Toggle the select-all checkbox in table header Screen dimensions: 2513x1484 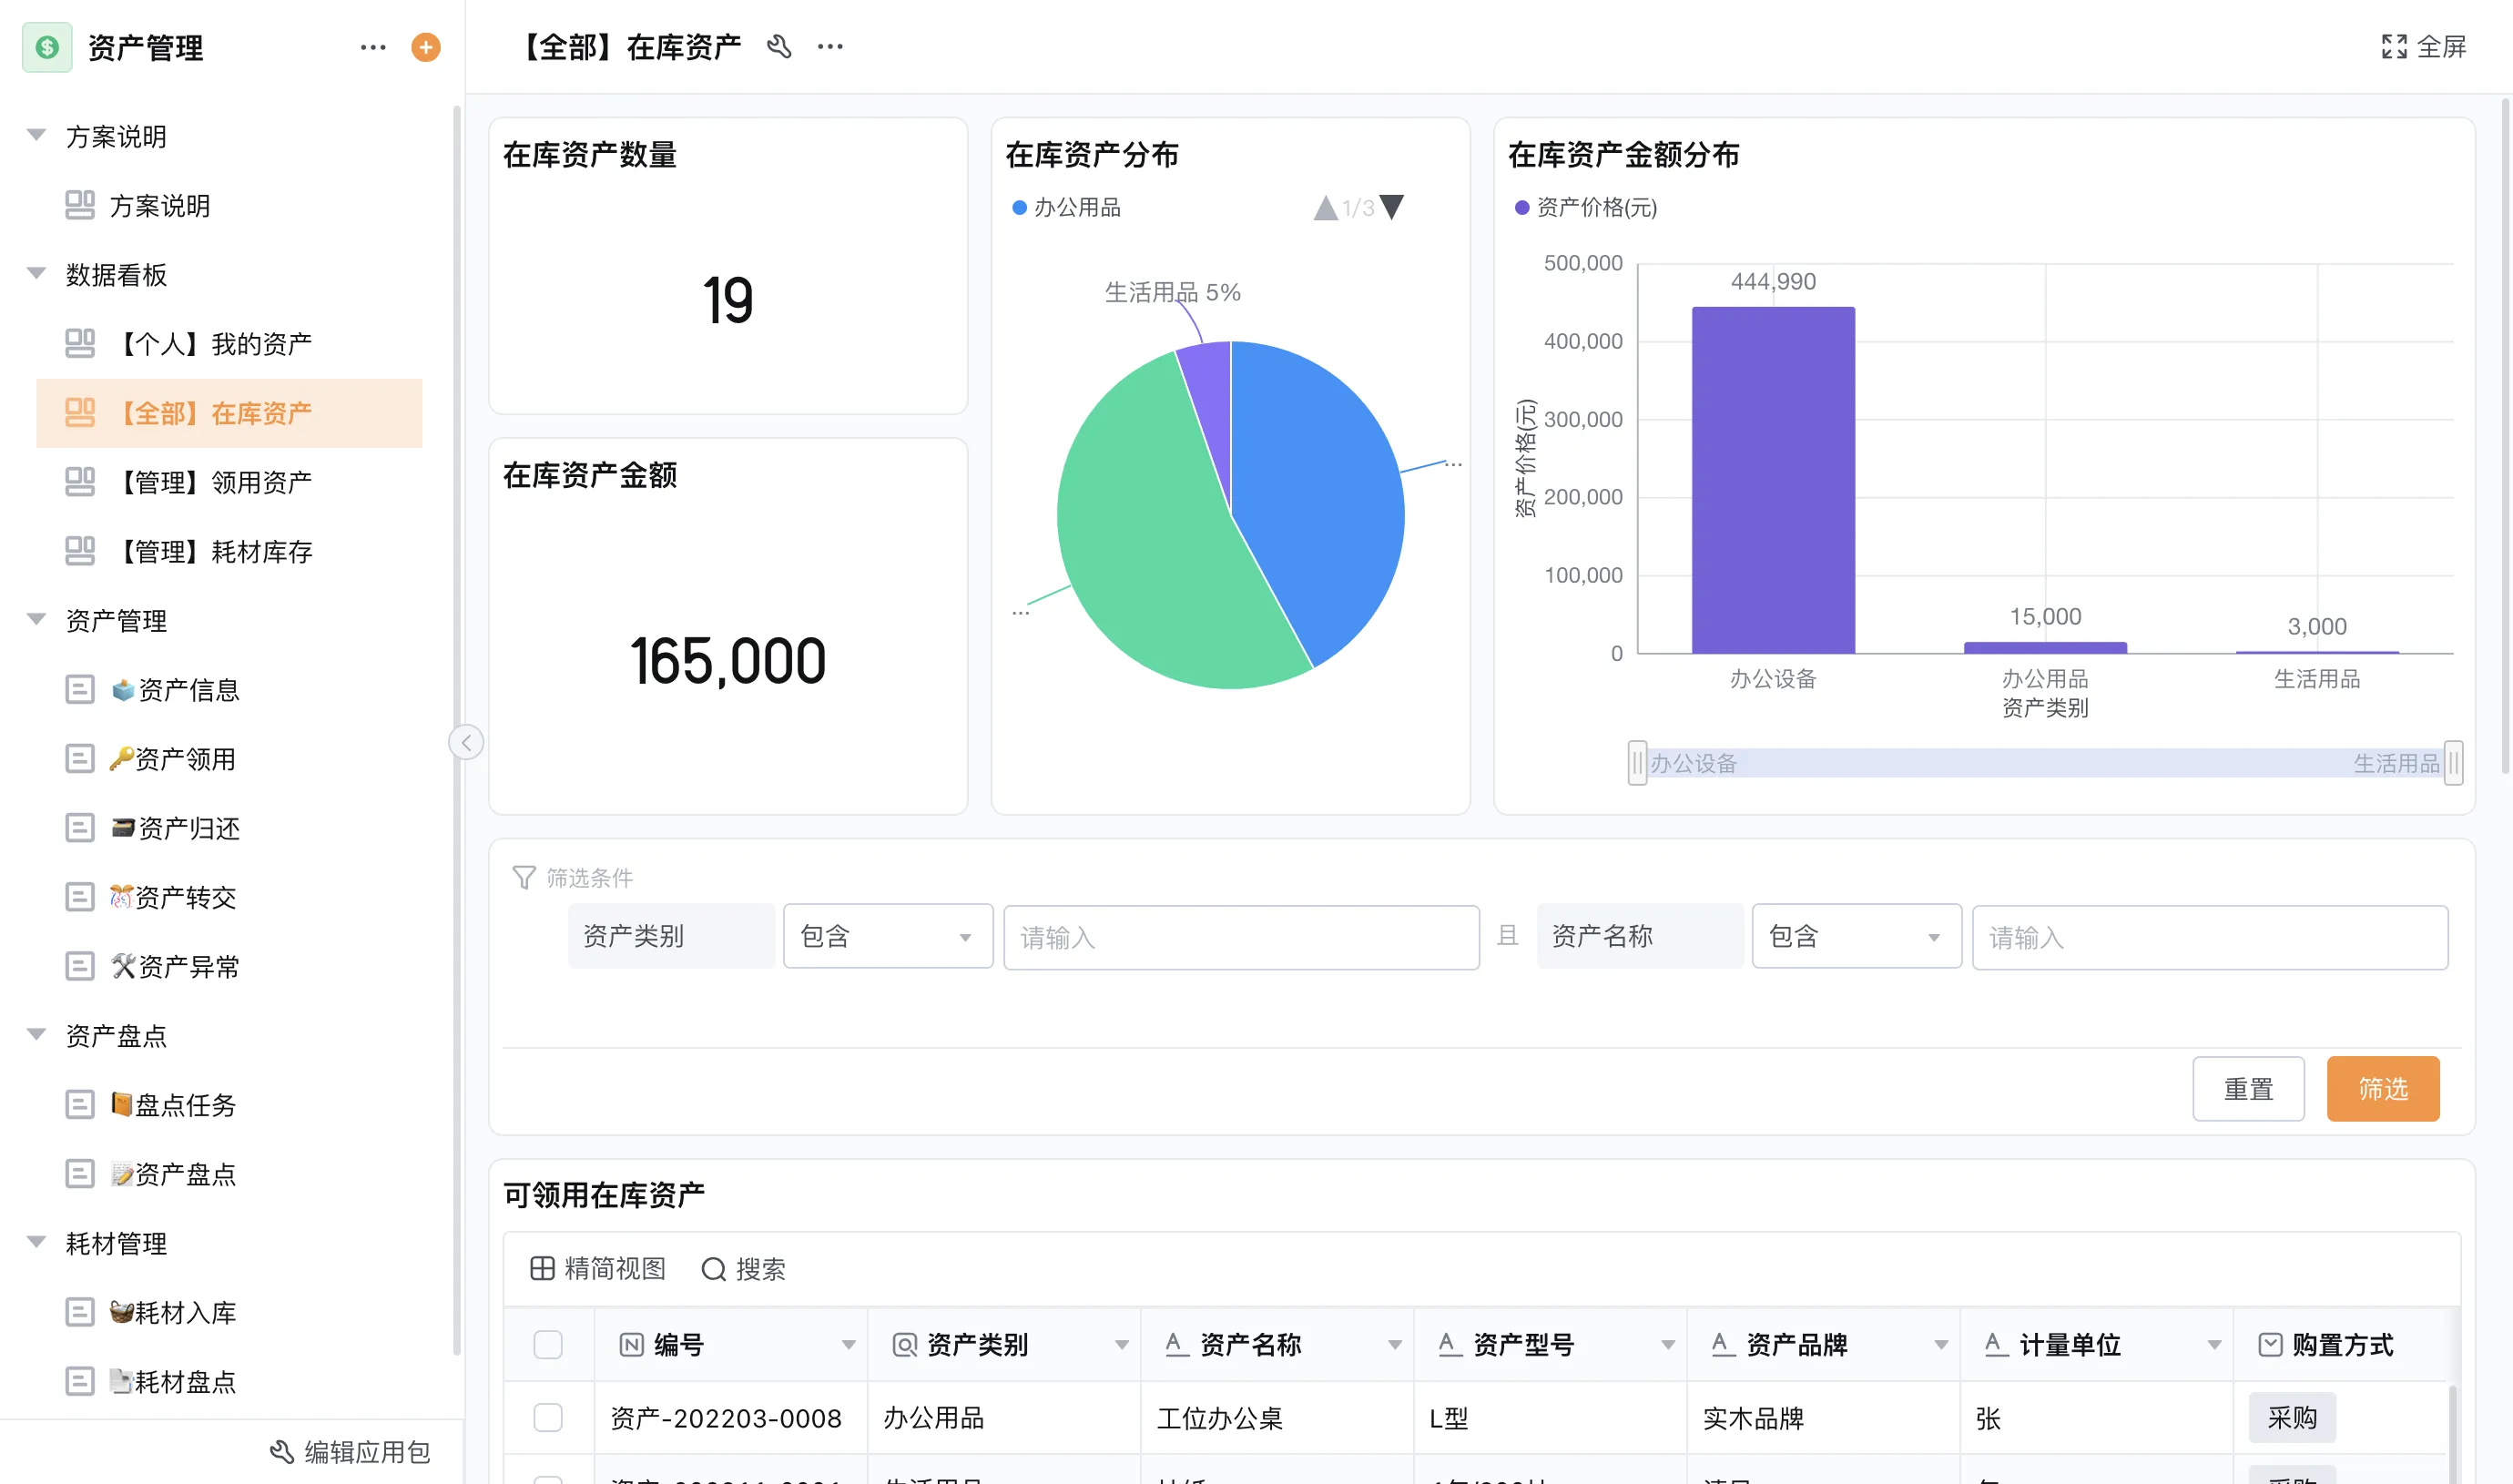(x=548, y=1344)
